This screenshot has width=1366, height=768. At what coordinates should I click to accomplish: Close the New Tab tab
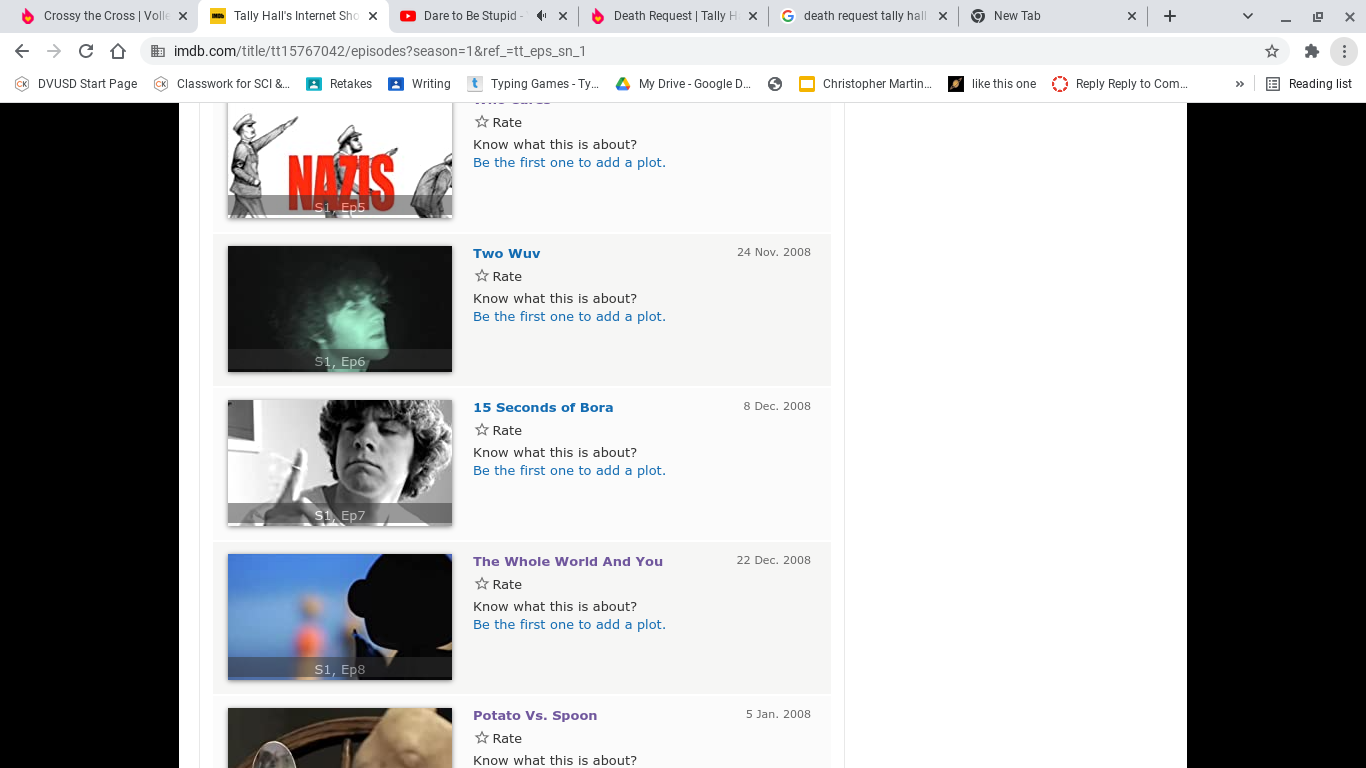coord(1132,16)
